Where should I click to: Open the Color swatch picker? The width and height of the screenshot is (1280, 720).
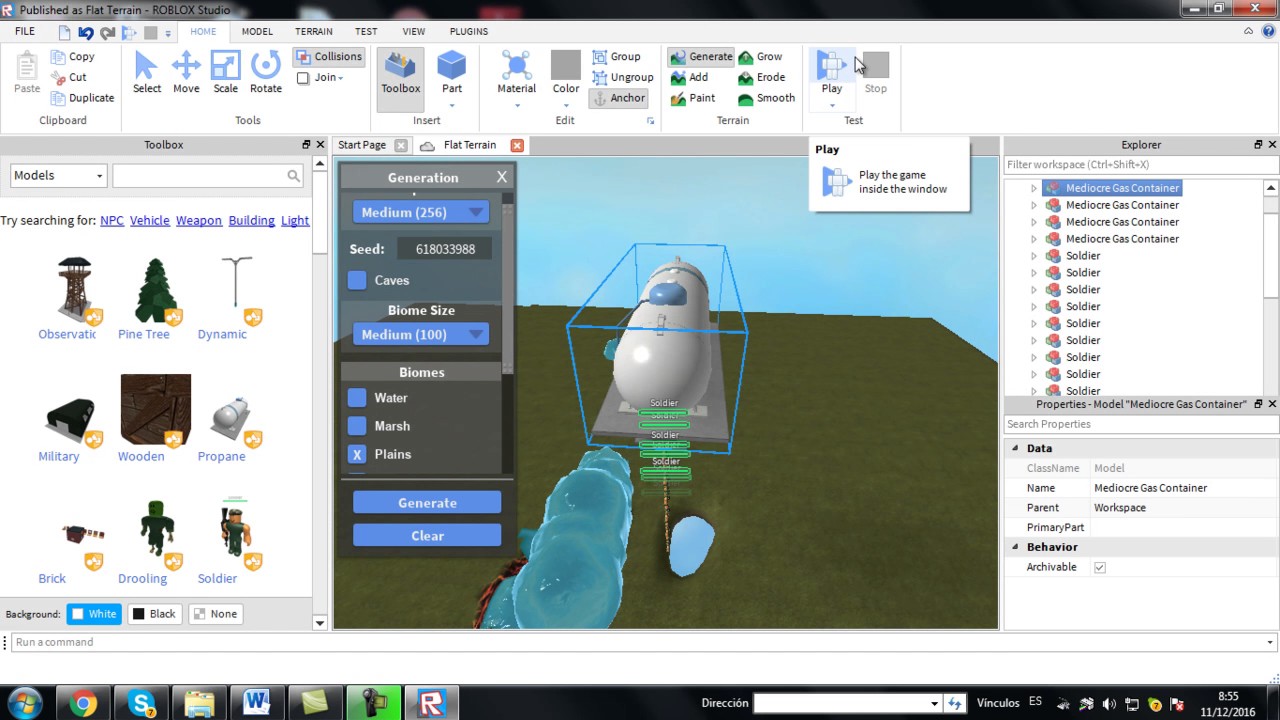tap(566, 72)
